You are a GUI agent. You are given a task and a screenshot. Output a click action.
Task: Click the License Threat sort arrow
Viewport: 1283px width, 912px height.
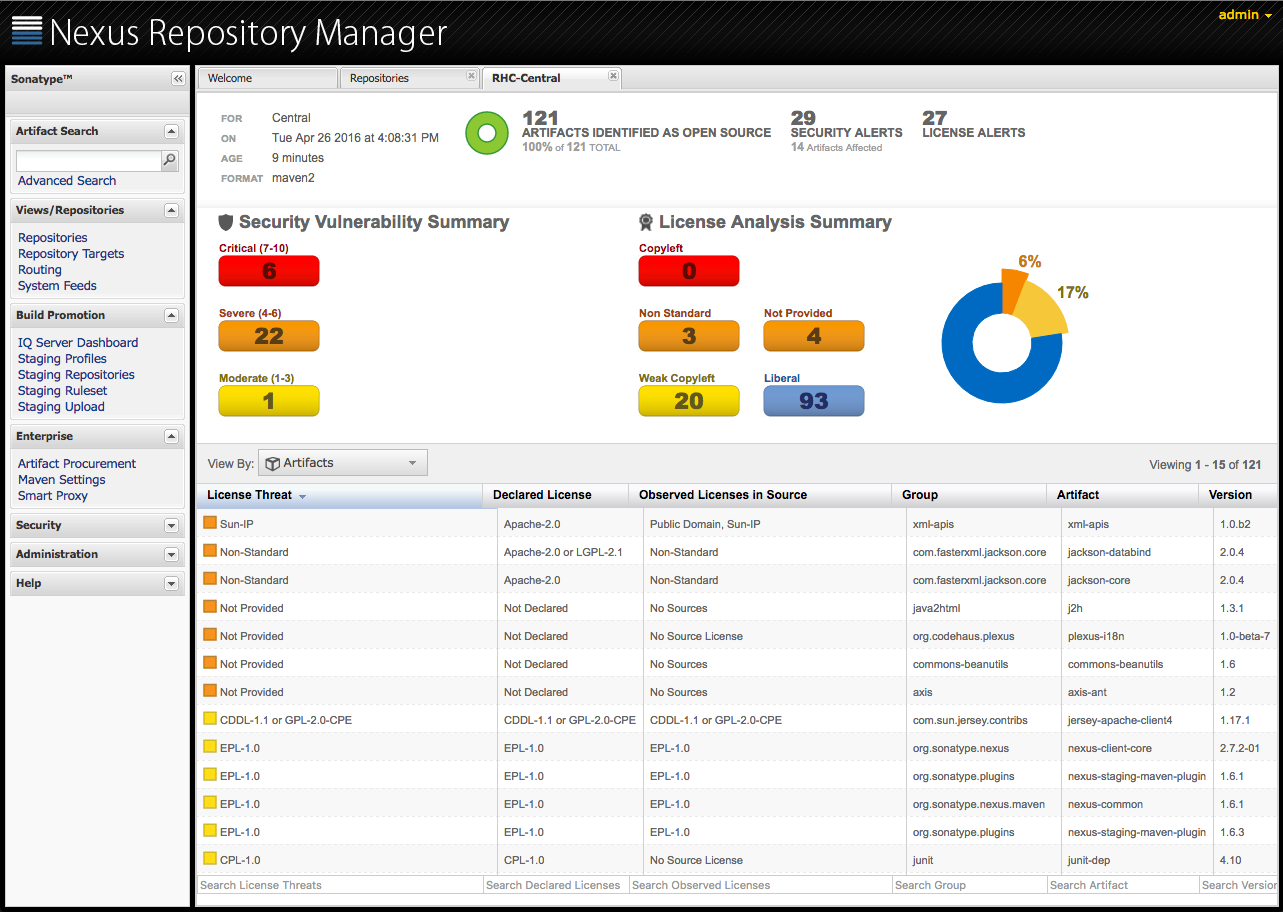pos(302,496)
